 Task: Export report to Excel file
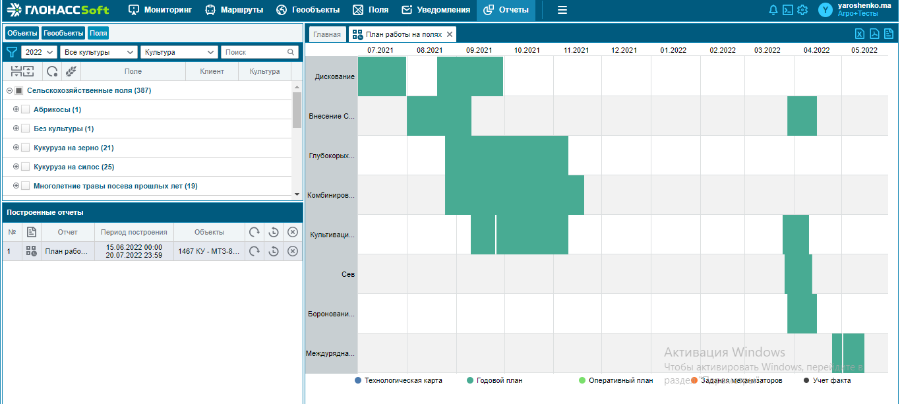(859, 34)
